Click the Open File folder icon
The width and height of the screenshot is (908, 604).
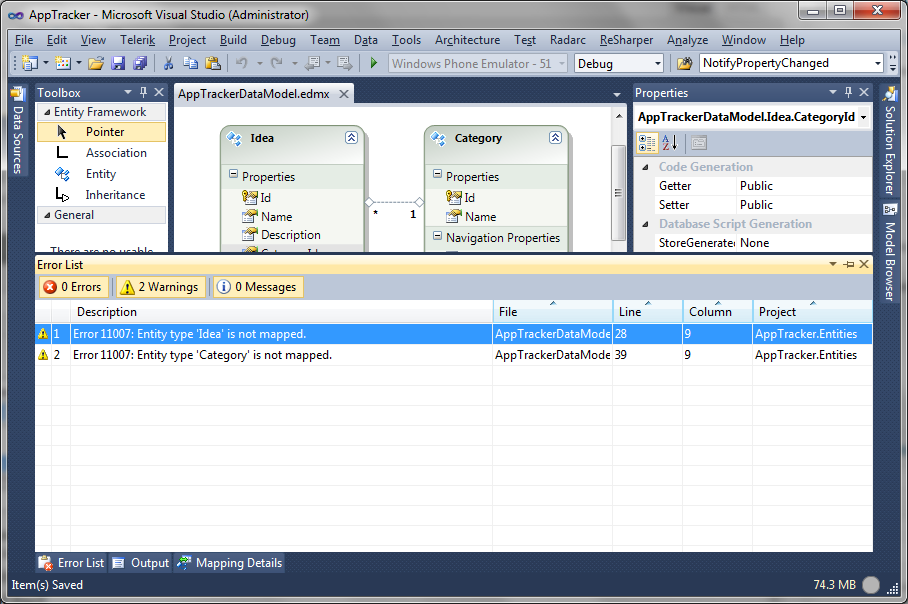coord(96,63)
